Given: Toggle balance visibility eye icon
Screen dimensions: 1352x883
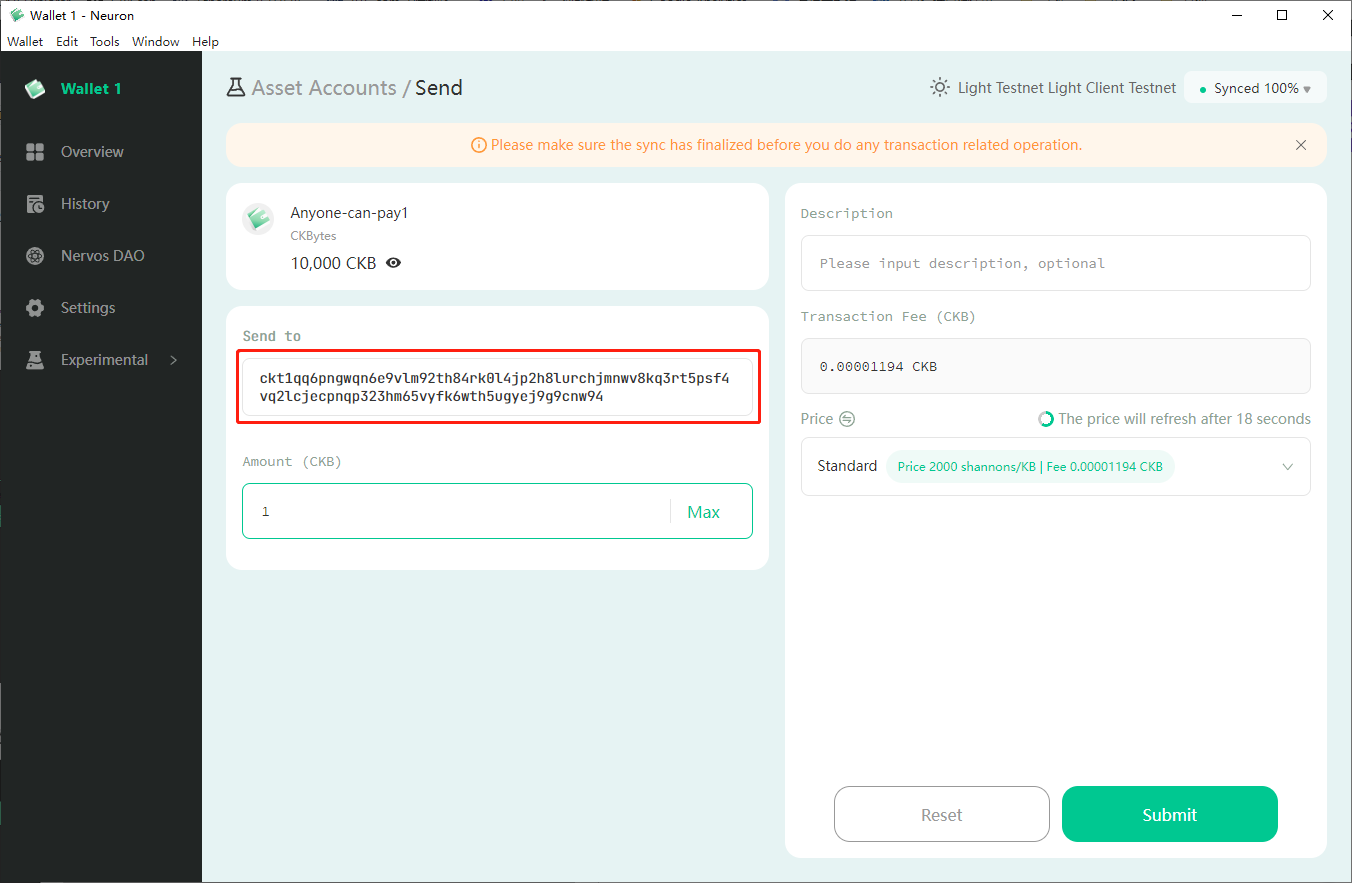Looking at the screenshot, I should pos(394,263).
